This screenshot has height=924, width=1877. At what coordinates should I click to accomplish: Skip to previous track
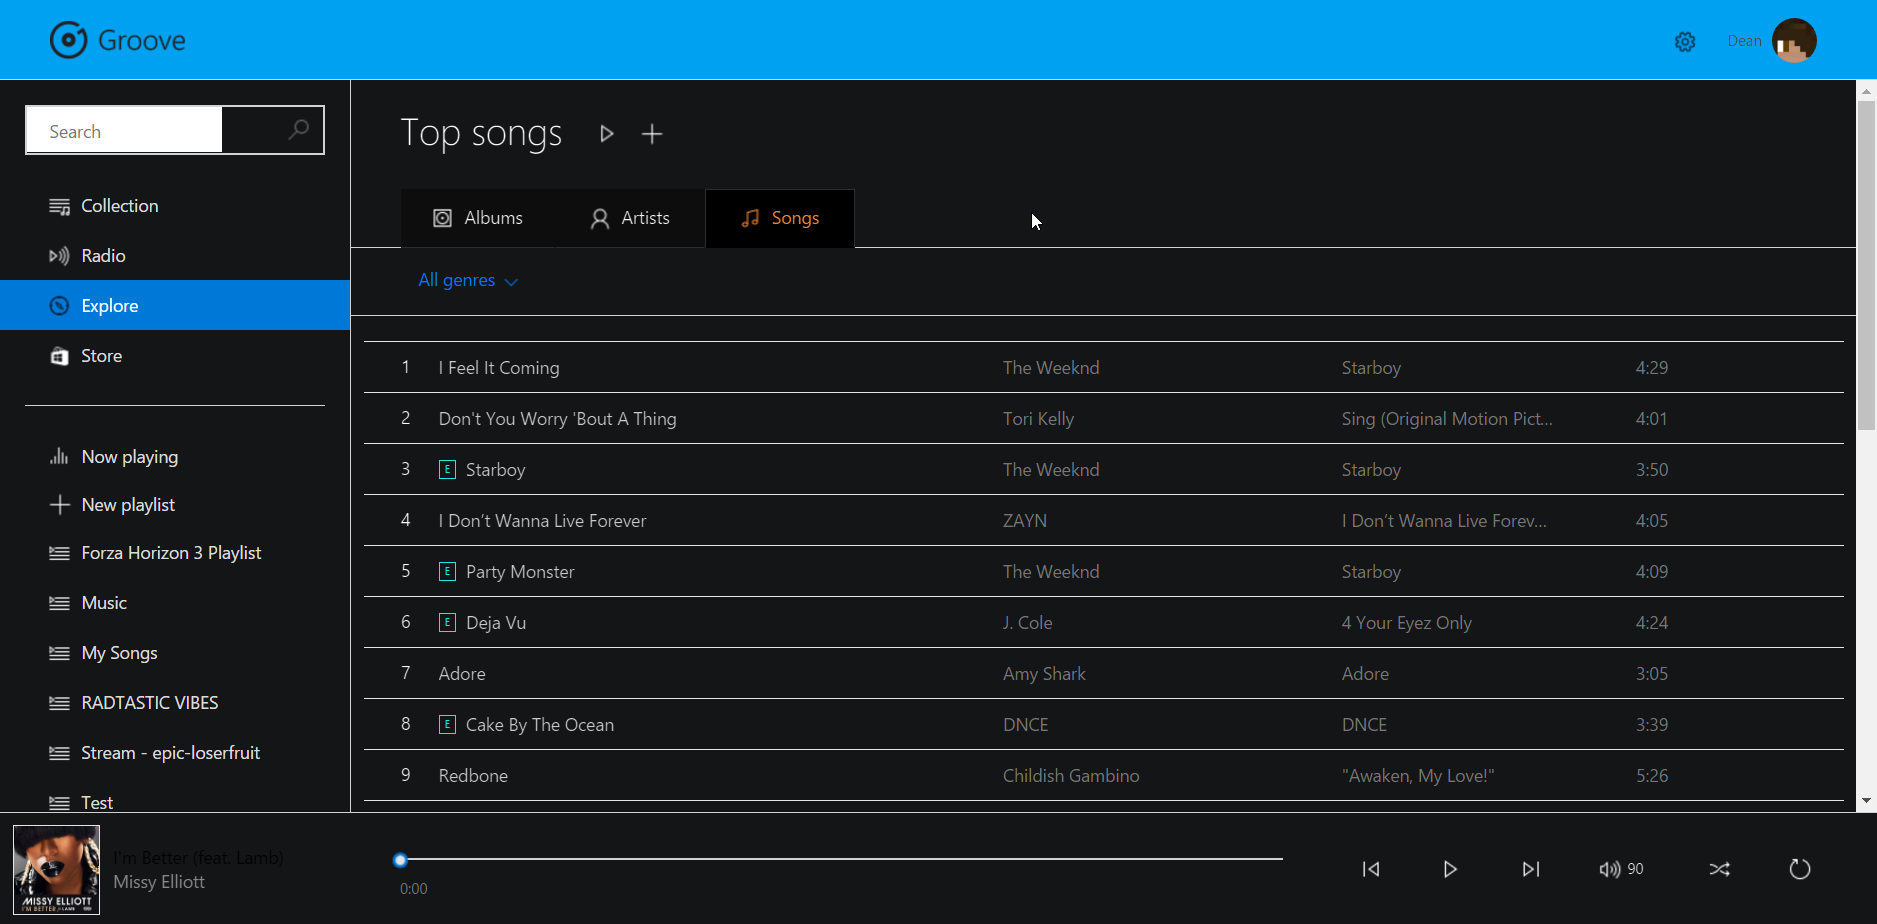coord(1371,869)
